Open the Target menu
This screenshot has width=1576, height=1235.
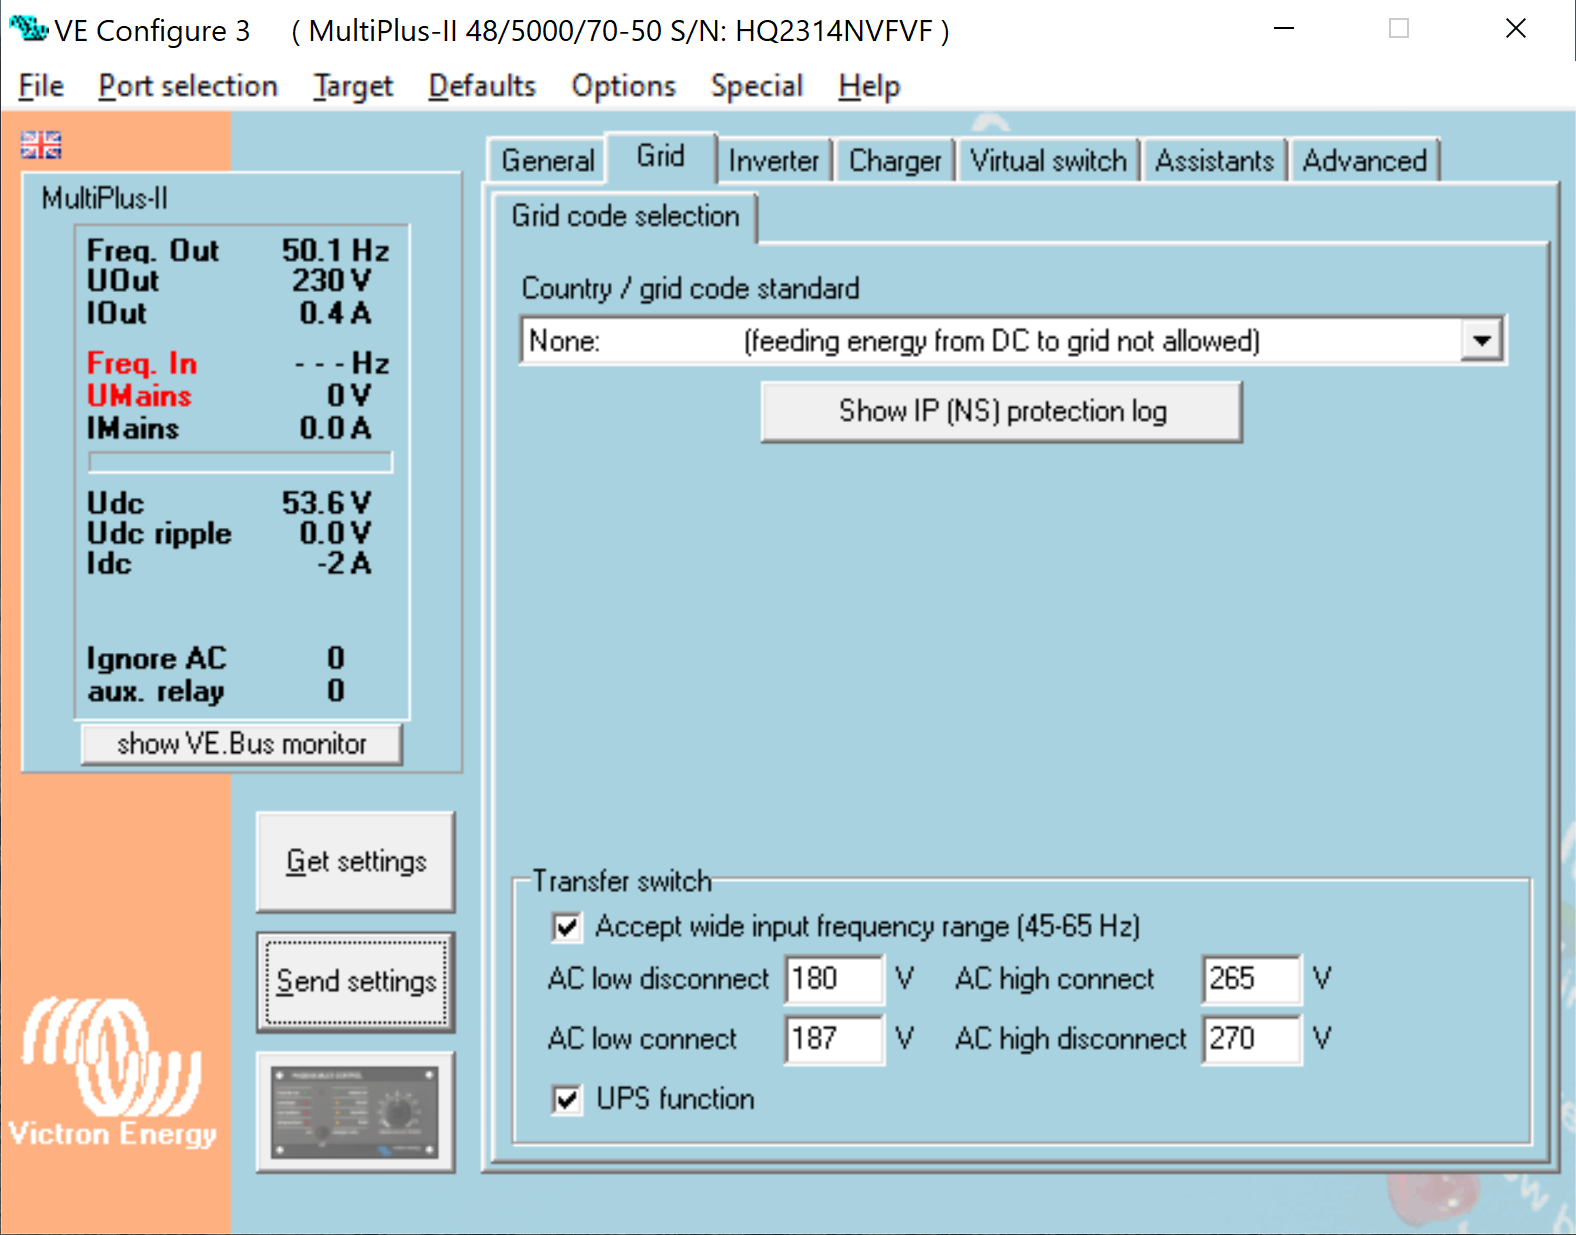pos(353,86)
